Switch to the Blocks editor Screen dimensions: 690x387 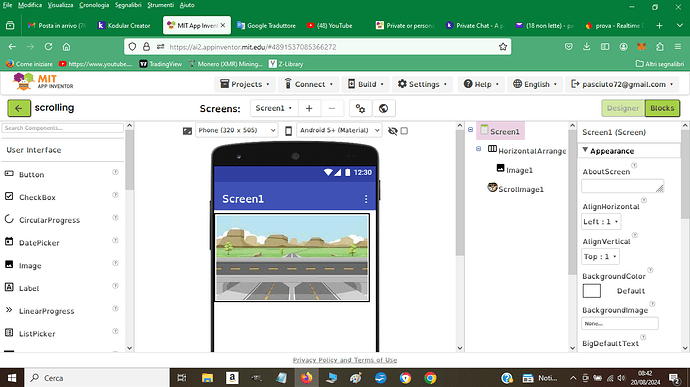pyautogui.click(x=662, y=108)
